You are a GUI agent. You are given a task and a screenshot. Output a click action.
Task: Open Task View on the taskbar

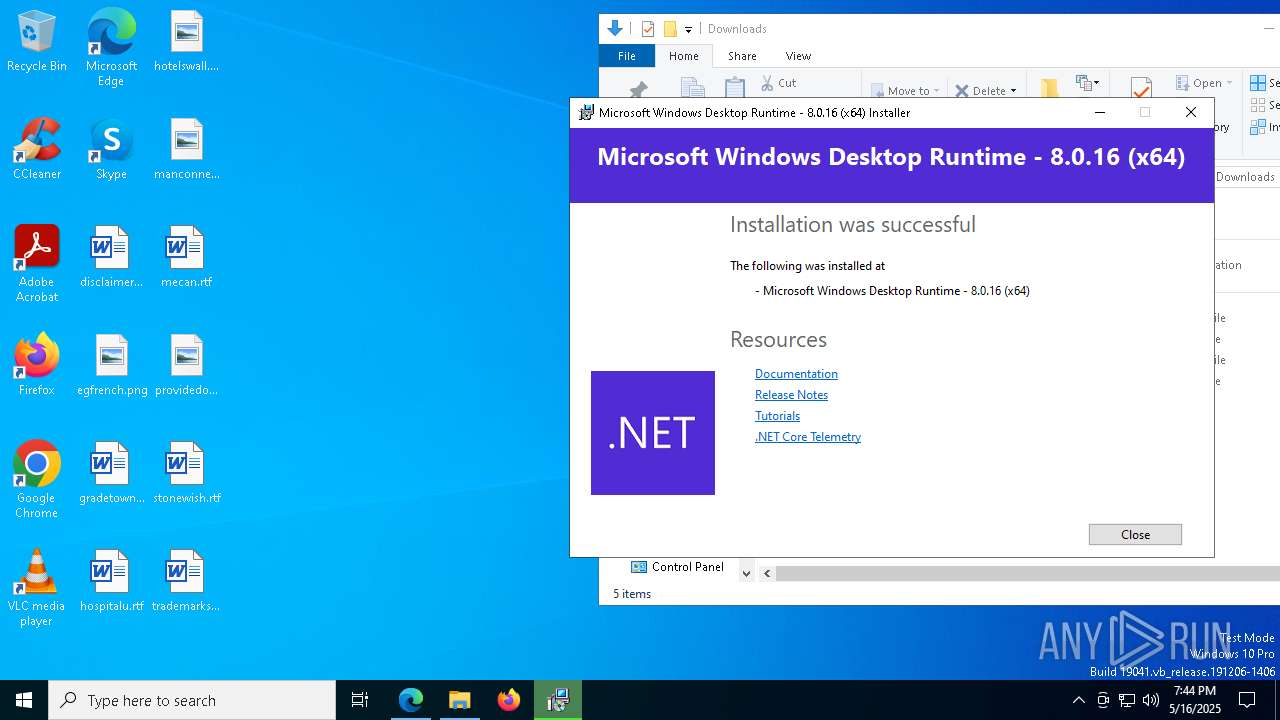[360, 700]
